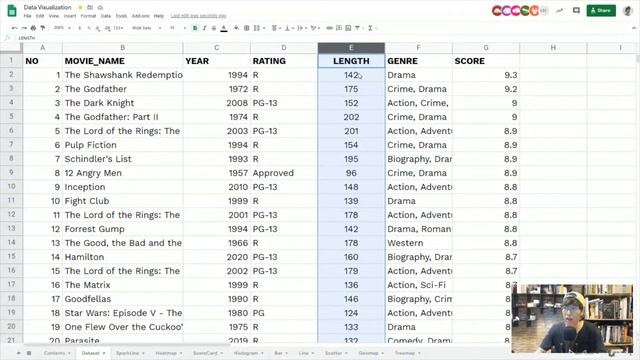This screenshot has width=640, height=360.
Task: Click the formula bar input field
Action: [327, 38]
